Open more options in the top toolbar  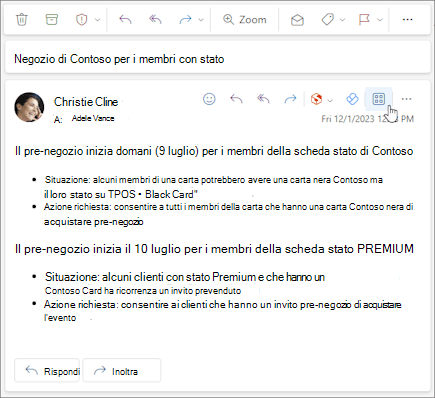(407, 20)
